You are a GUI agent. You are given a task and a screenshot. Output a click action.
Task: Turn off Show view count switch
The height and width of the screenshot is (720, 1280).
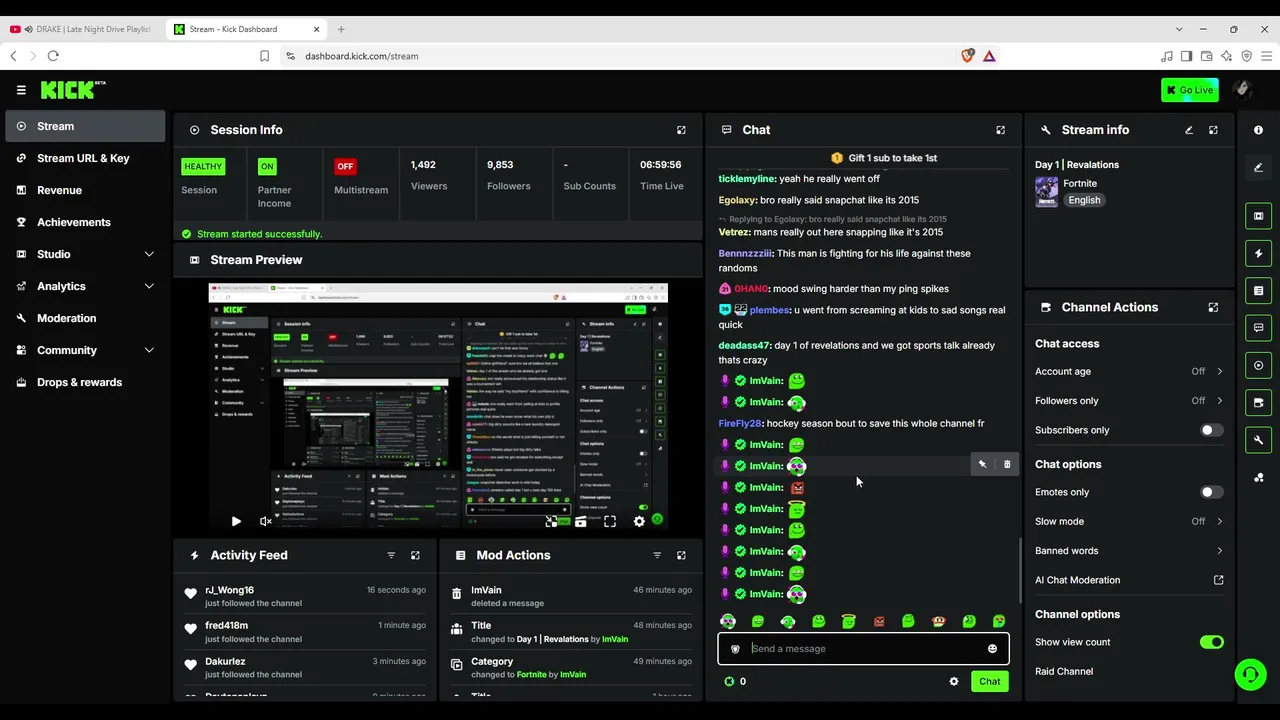1211,642
